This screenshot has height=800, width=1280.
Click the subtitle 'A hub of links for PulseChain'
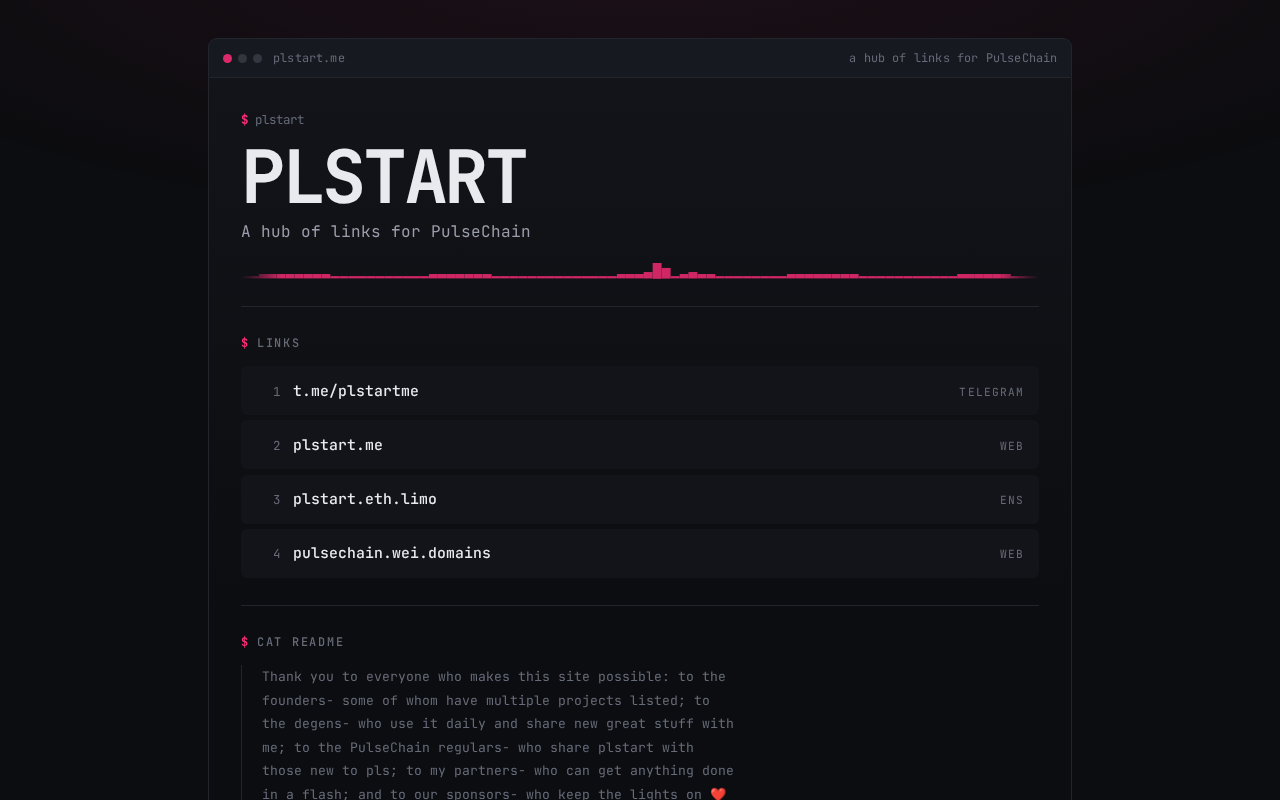(386, 231)
